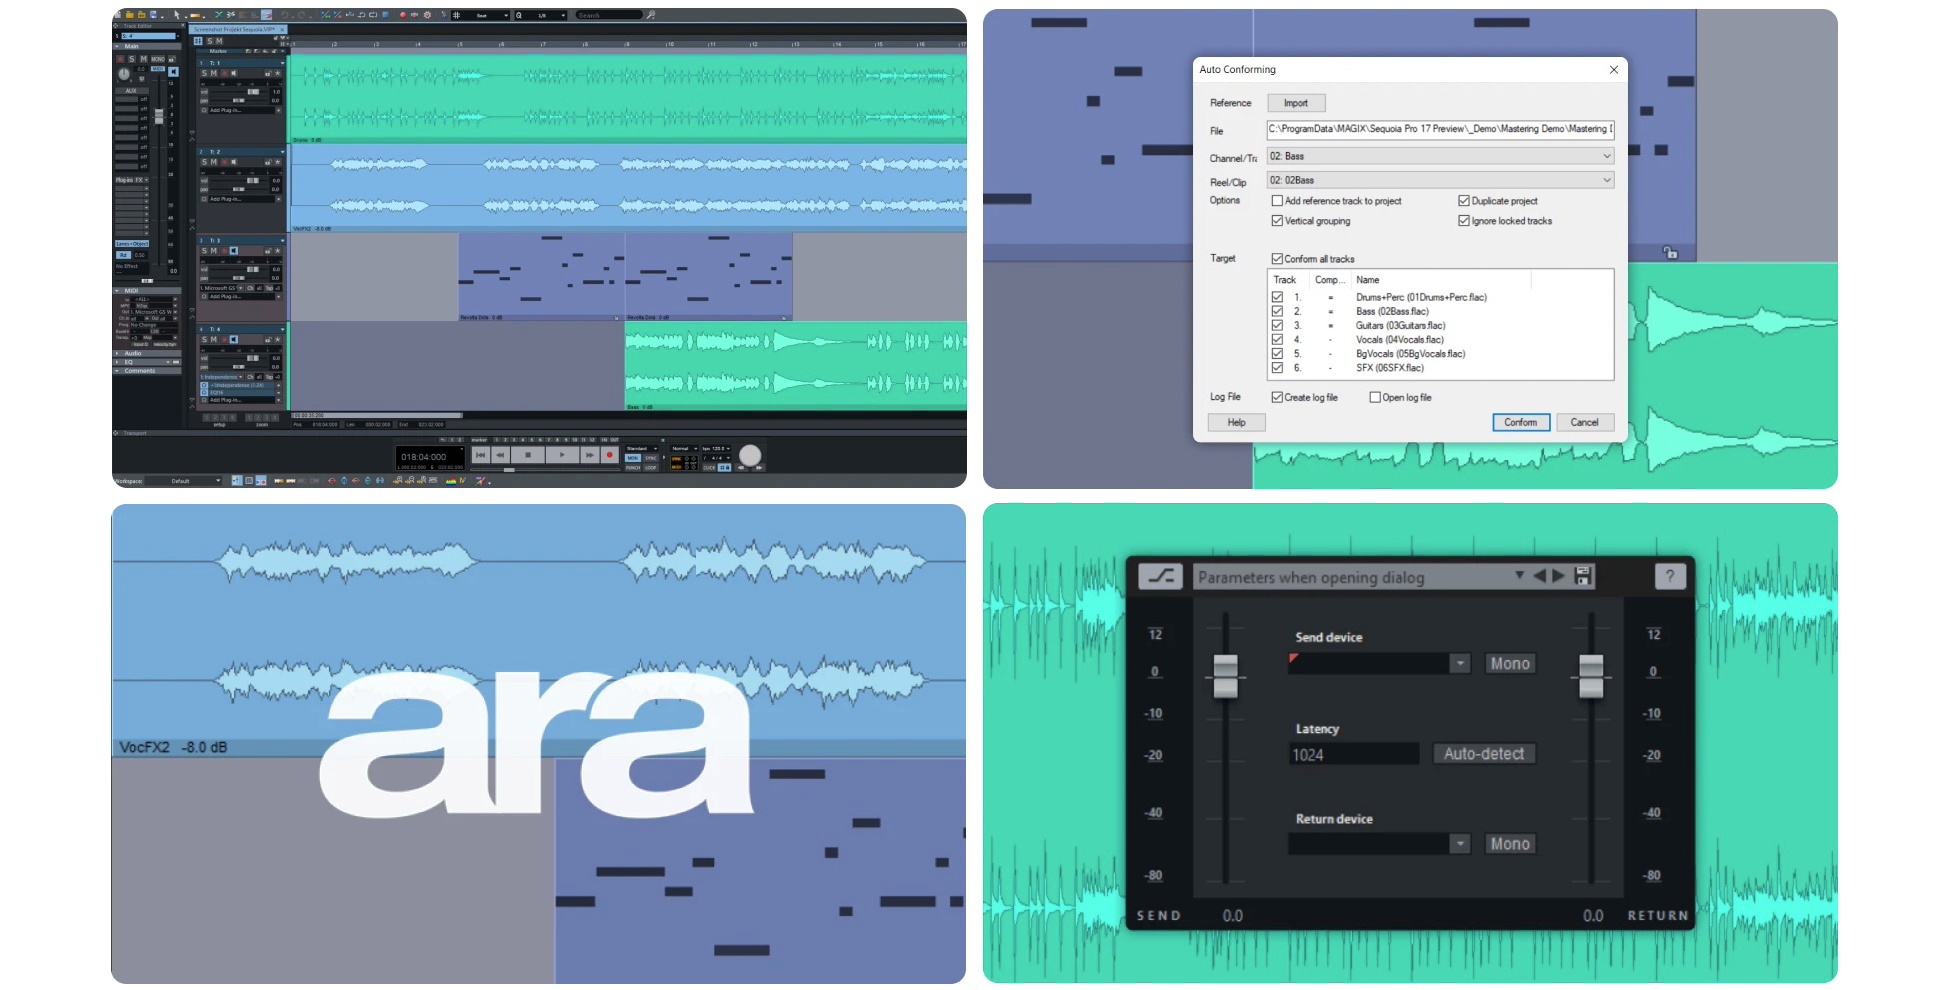Screen dimensions: 1950x990
Task: Click the Latency field showing 1024
Action: click(x=1352, y=753)
